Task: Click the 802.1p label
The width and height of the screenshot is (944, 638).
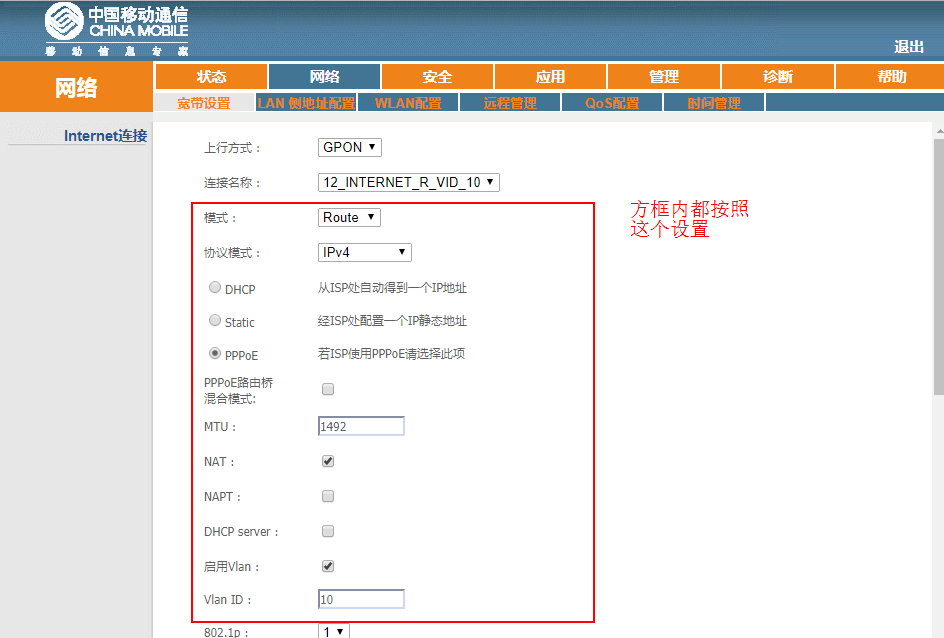Action: pyautogui.click(x=226, y=632)
